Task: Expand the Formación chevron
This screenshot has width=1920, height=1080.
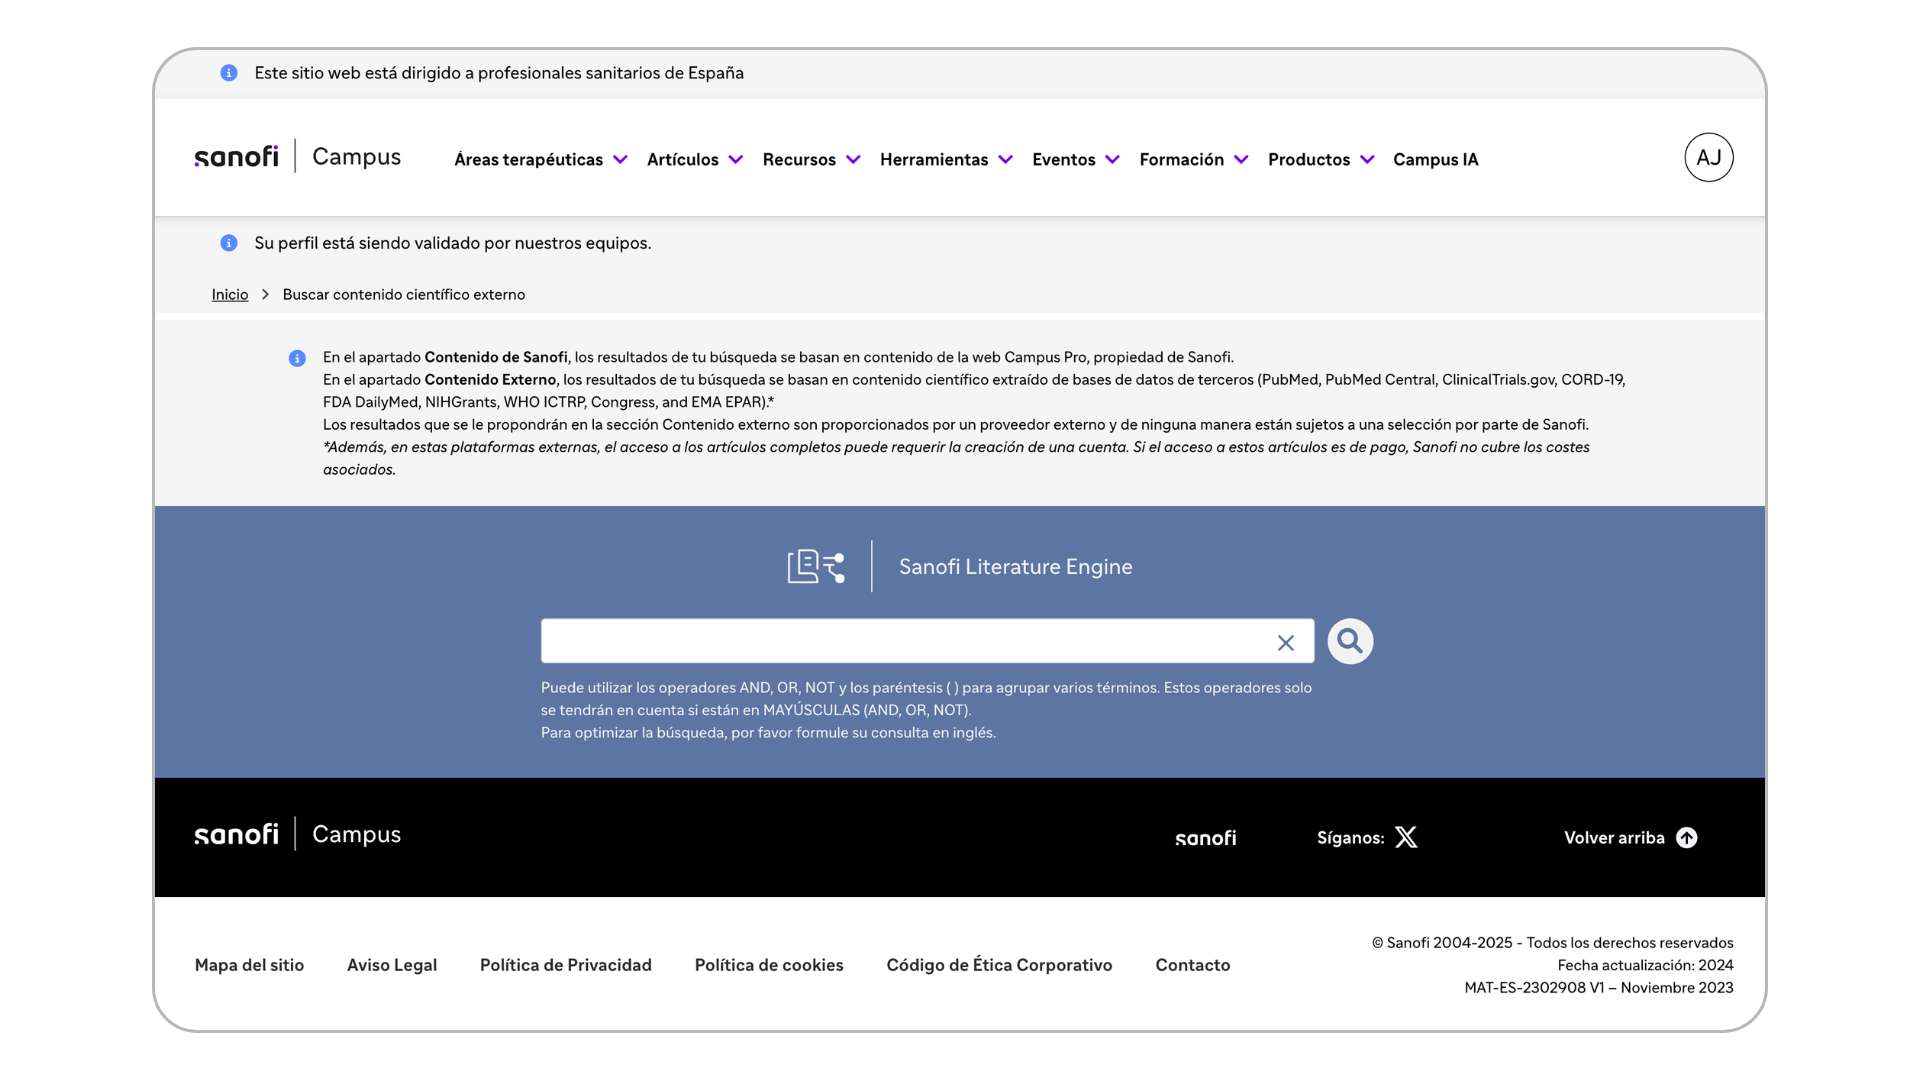Action: click(x=1241, y=159)
